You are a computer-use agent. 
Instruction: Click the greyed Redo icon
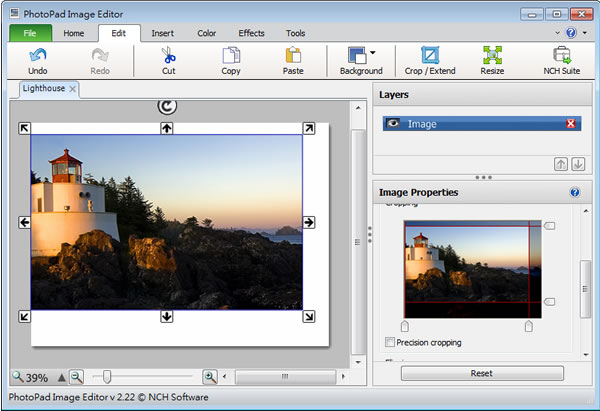(100, 55)
